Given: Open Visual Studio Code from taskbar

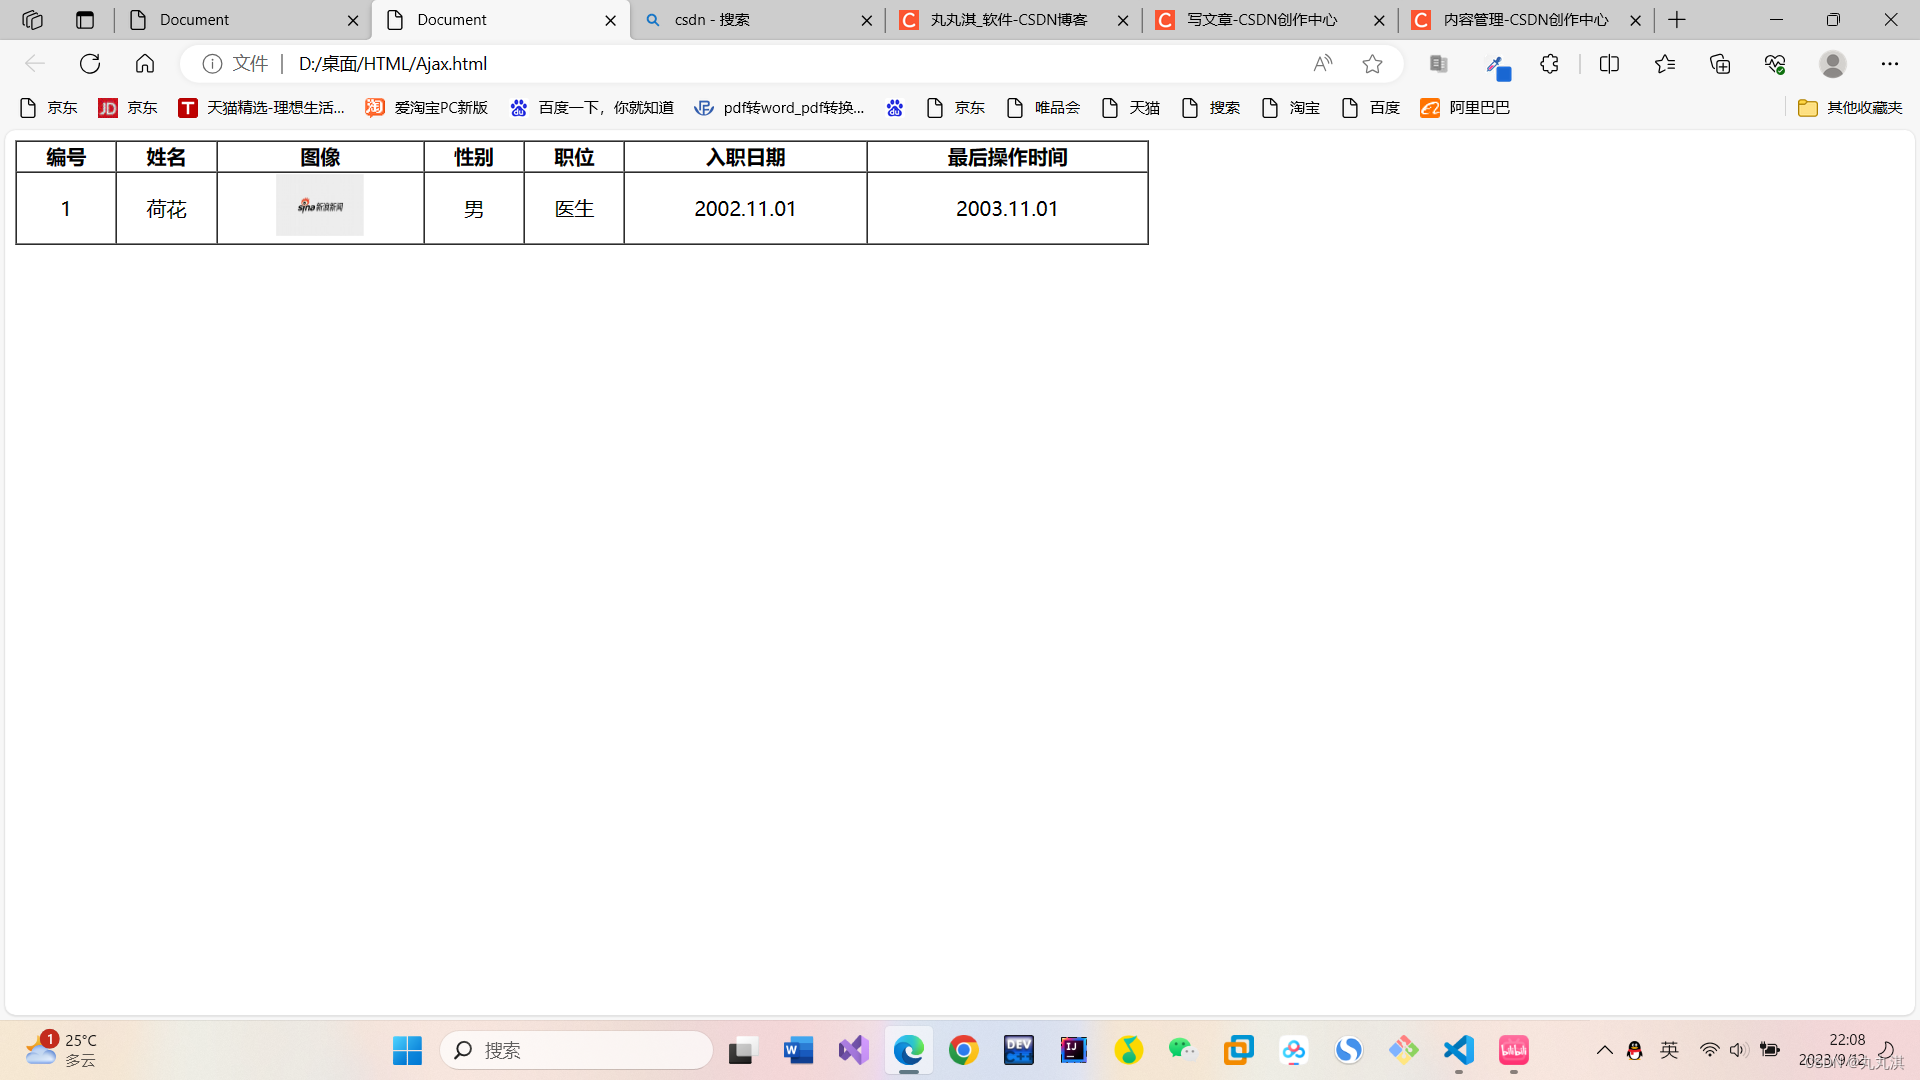Looking at the screenshot, I should click(1459, 1050).
